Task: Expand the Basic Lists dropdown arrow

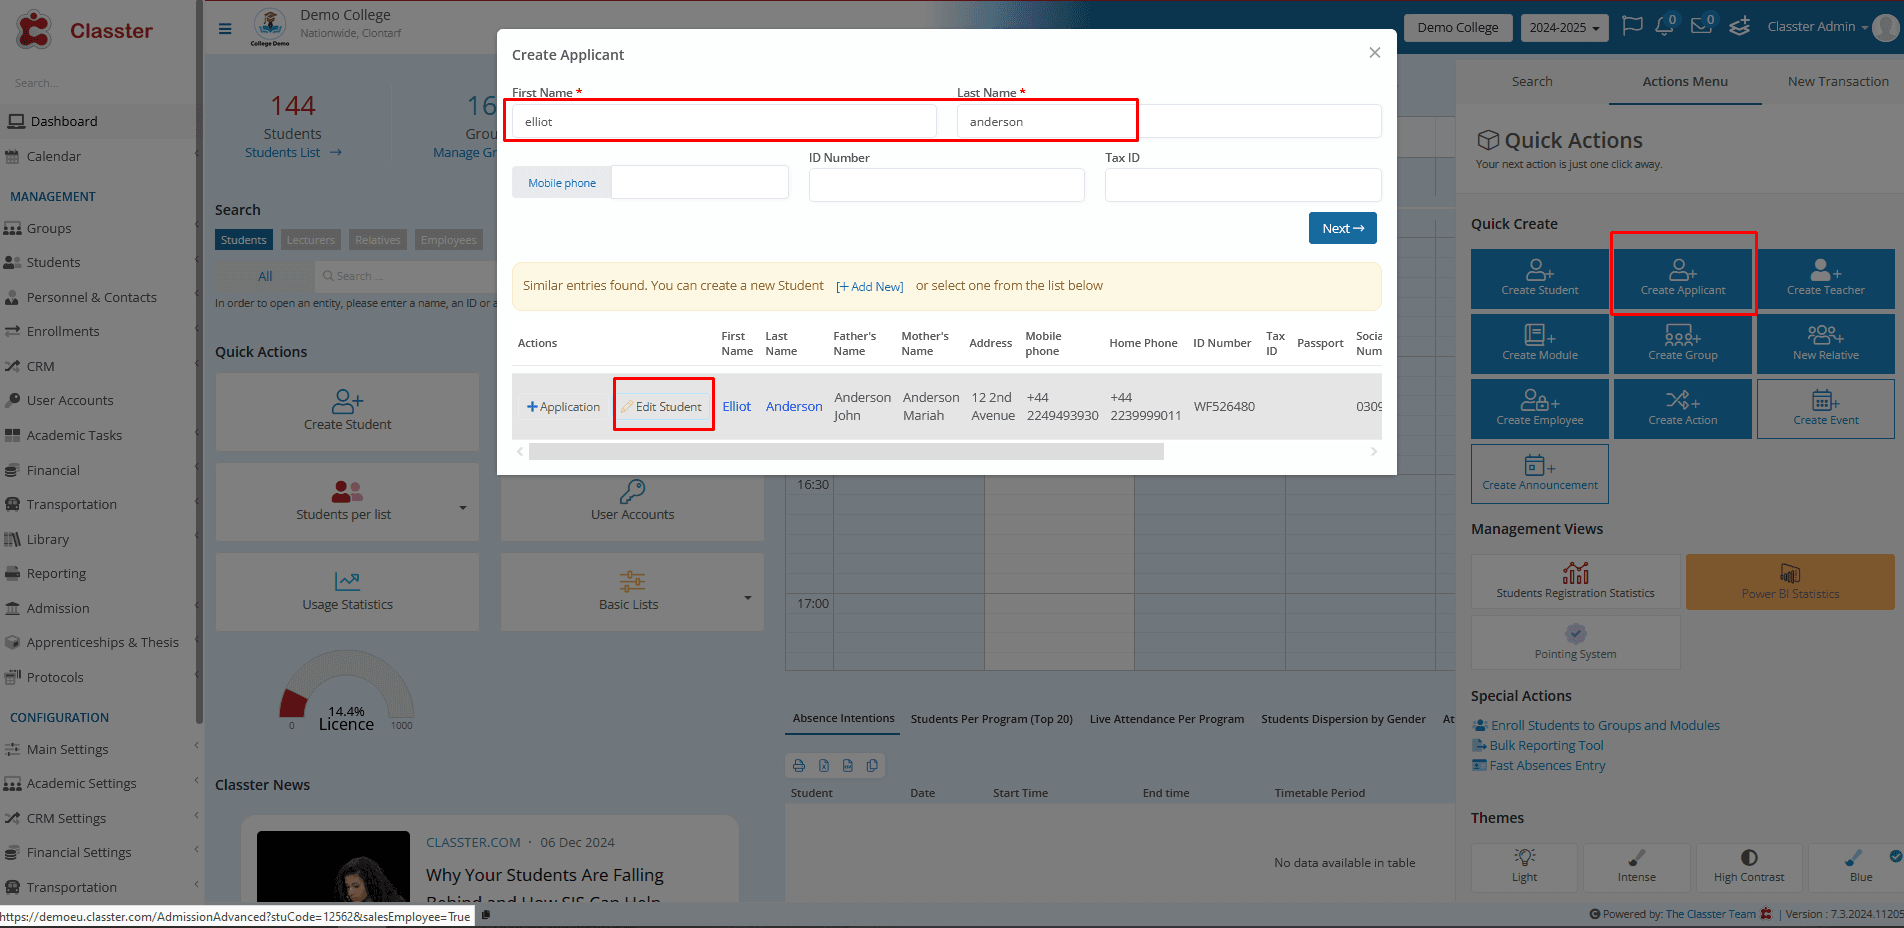Action: pyautogui.click(x=748, y=598)
